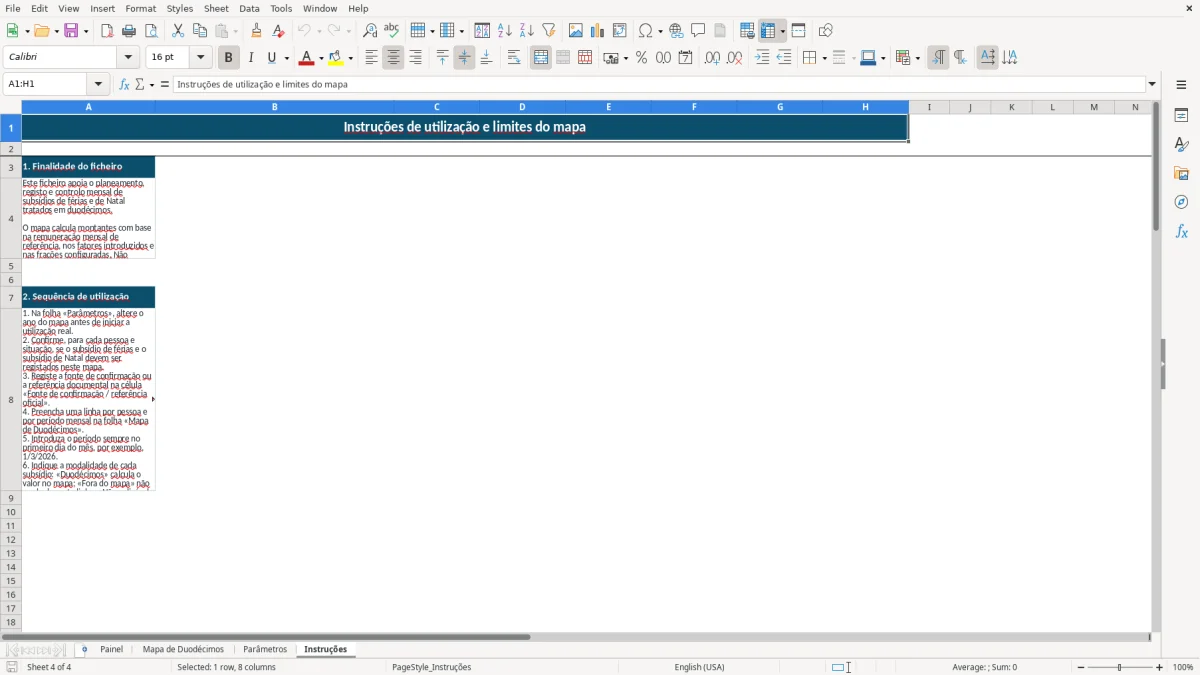Adjust the zoom slider in the status bar
1200x675 pixels.
coord(1120,667)
